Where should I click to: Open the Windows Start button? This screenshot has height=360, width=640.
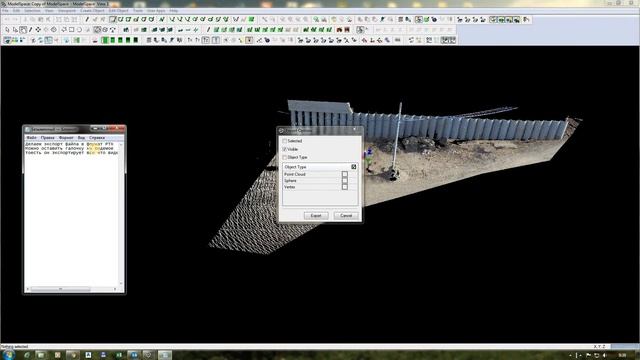[8, 354]
